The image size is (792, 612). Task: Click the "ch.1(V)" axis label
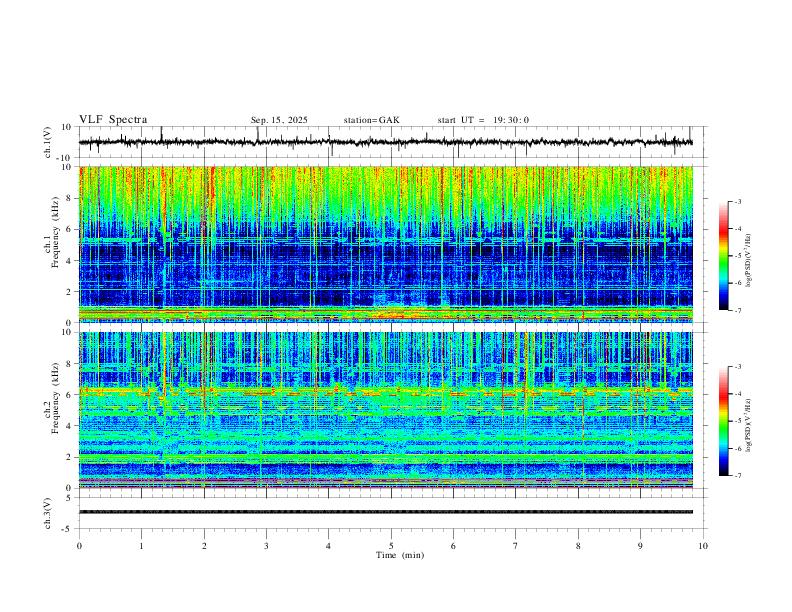point(48,142)
